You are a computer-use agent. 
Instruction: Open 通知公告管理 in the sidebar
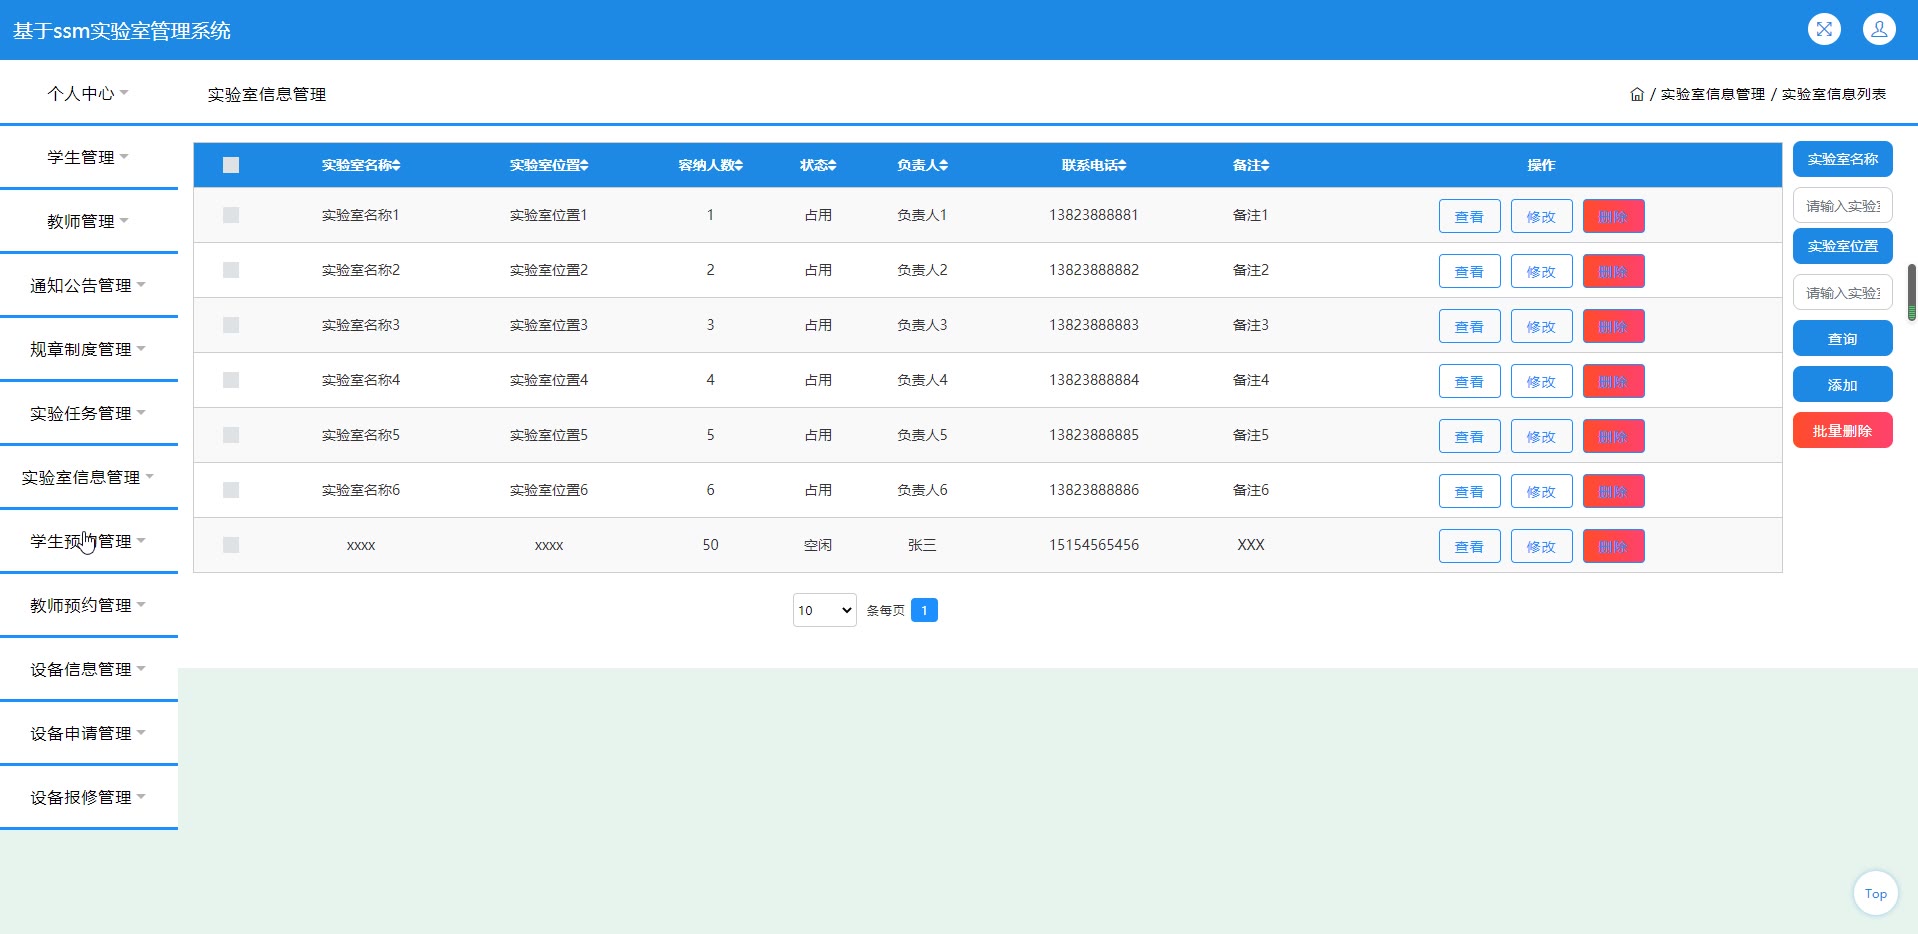pos(88,285)
